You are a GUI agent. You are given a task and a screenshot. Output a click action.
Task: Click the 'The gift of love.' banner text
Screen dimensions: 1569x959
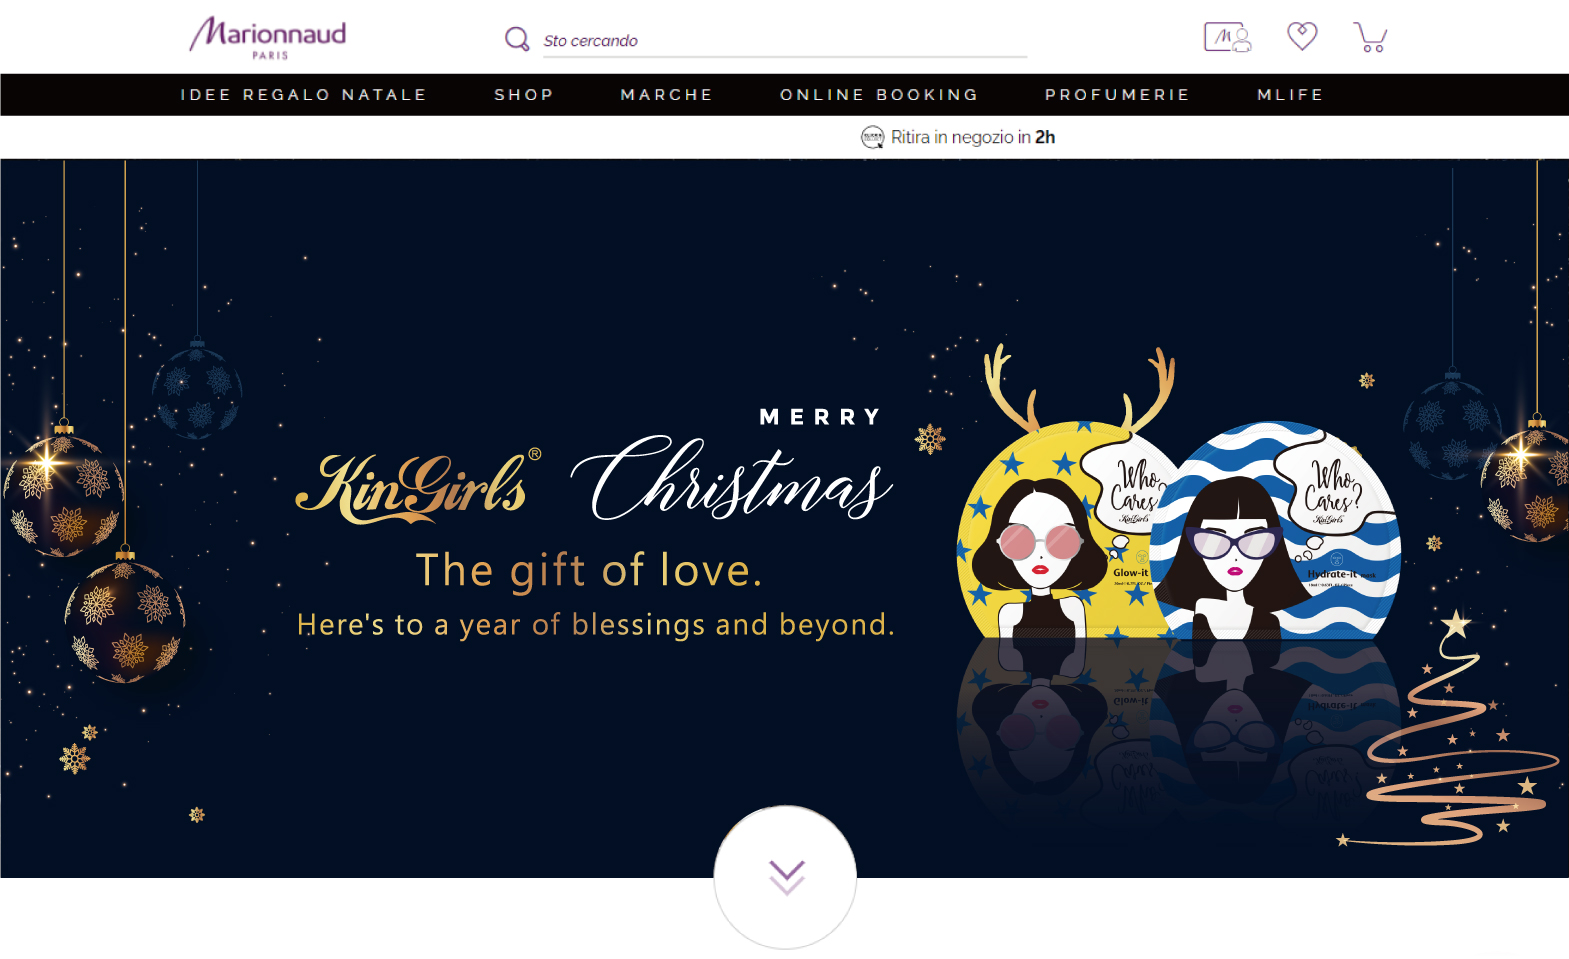(x=589, y=571)
